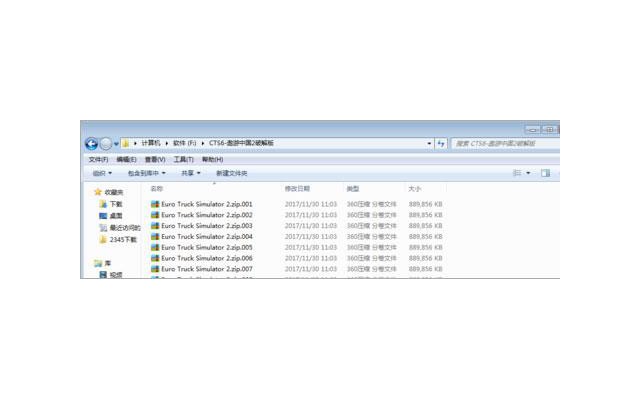Click icon of Euro Truck Simulator 2.zip.001

pyautogui.click(x=155, y=204)
